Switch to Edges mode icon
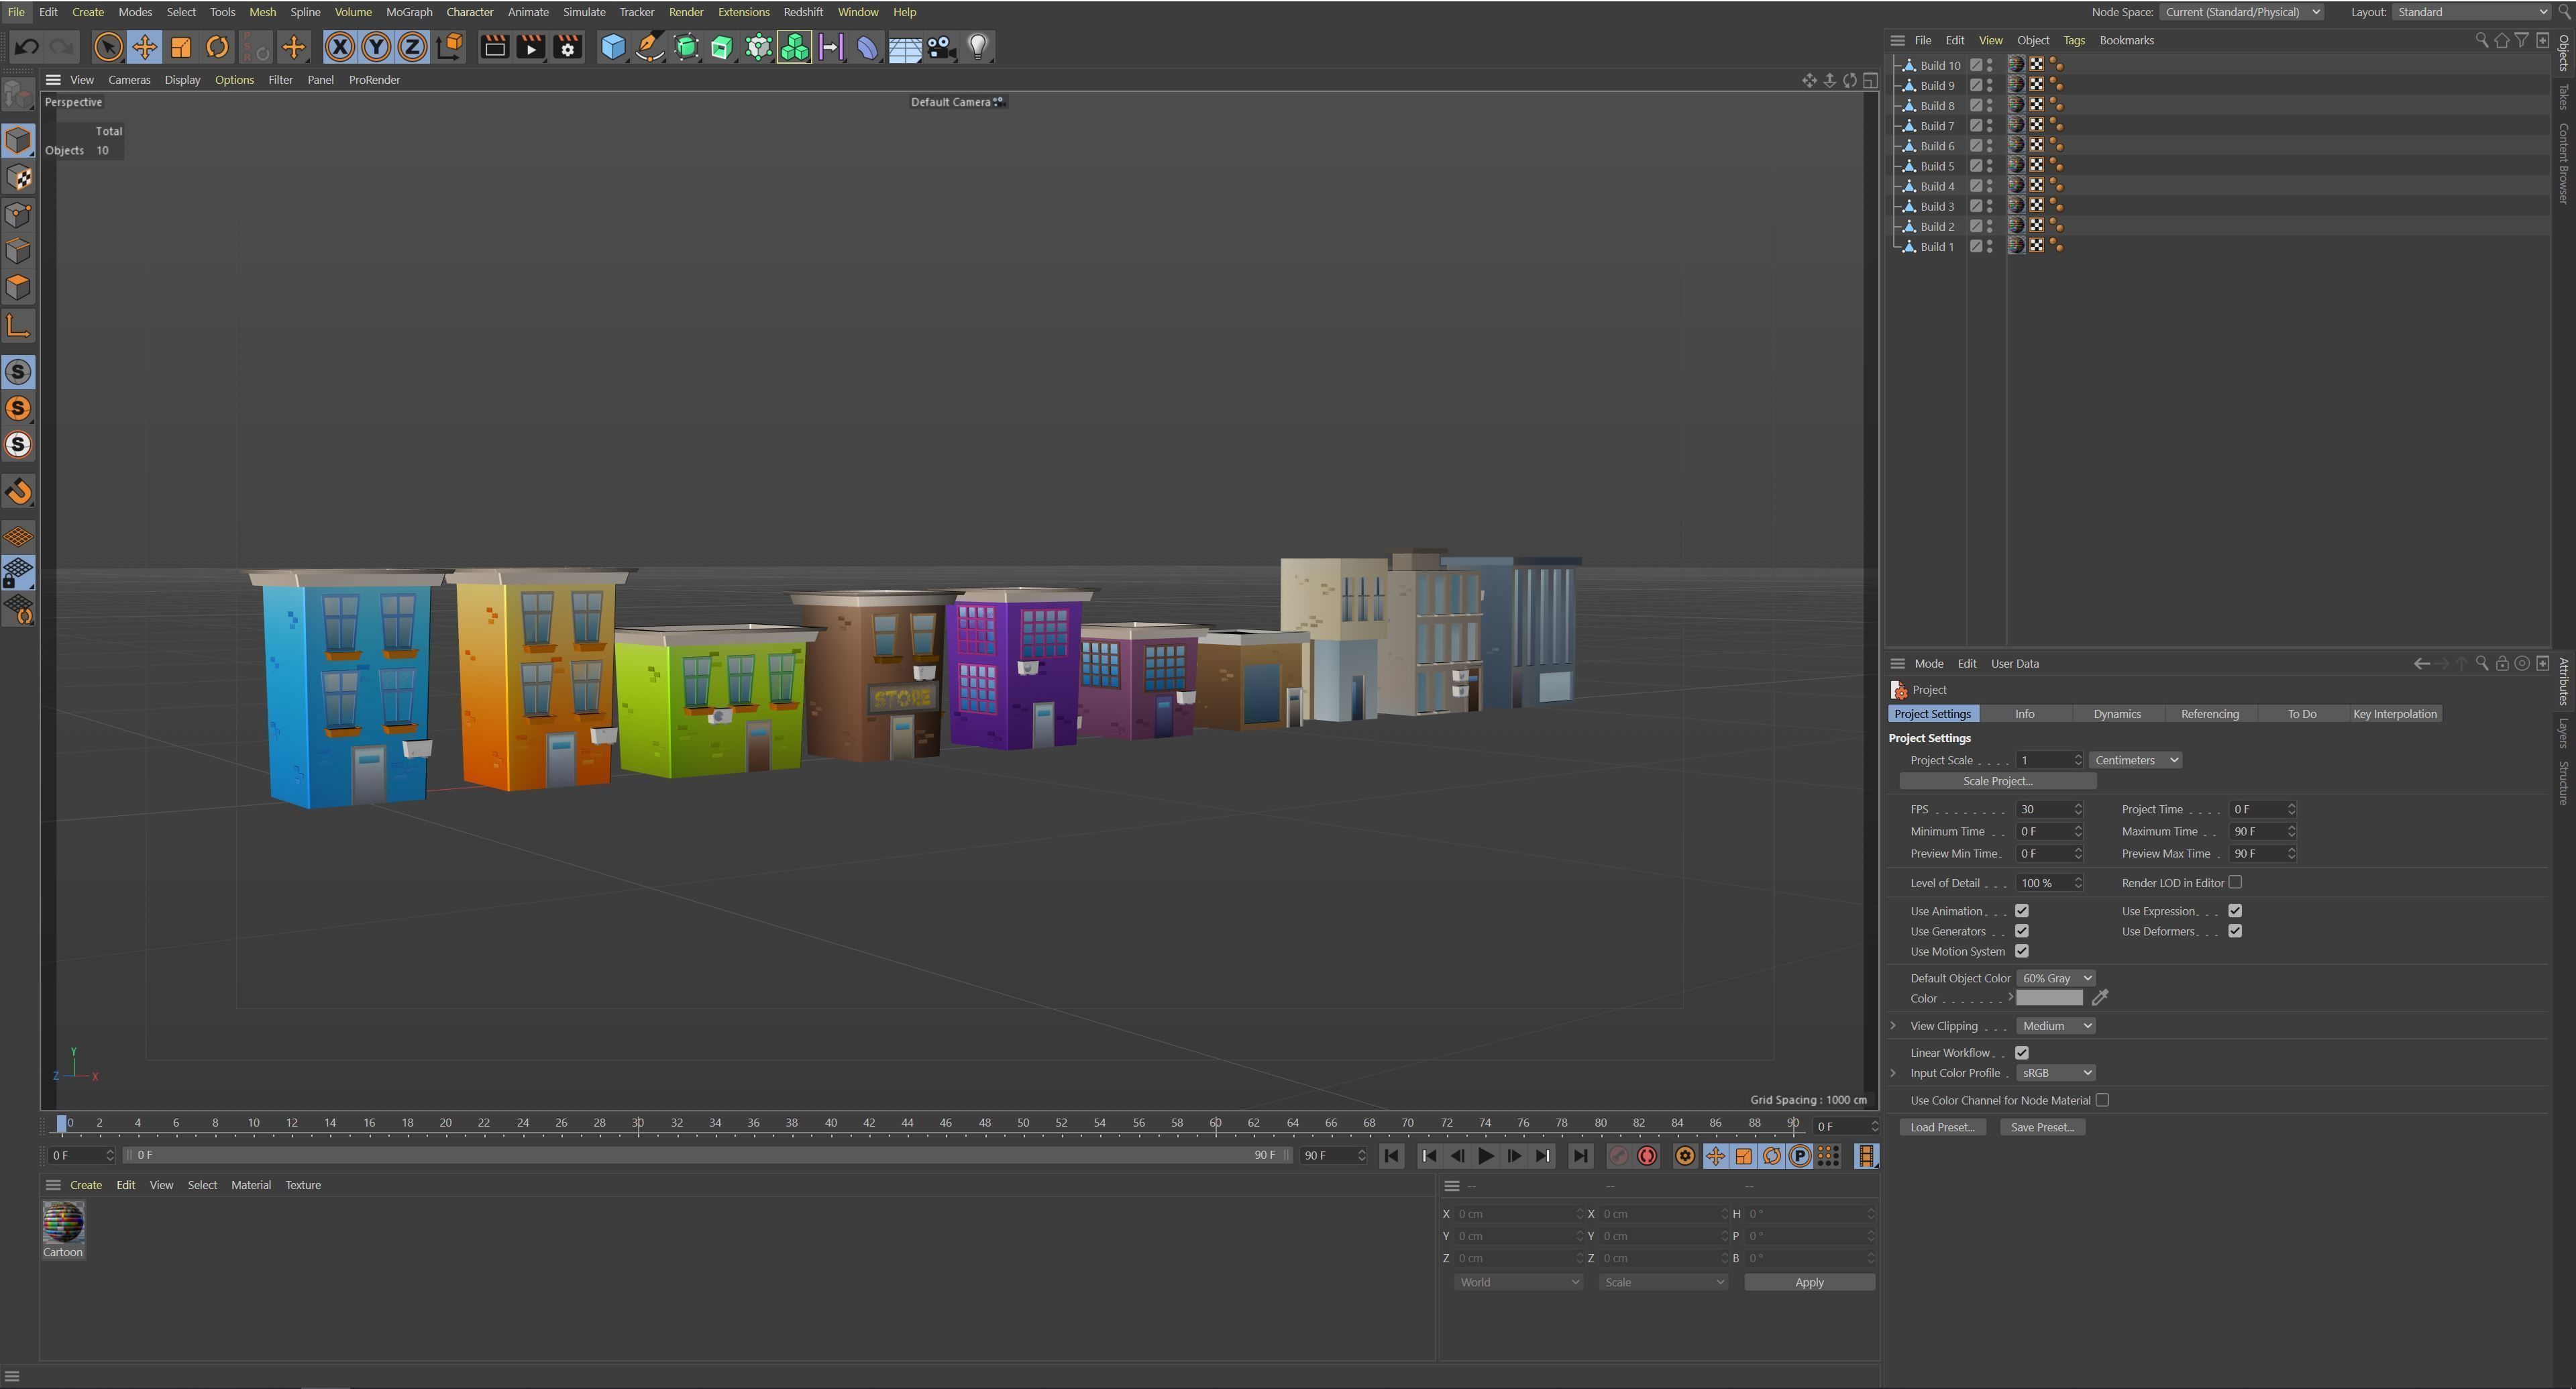This screenshot has width=2576, height=1389. click(x=18, y=250)
